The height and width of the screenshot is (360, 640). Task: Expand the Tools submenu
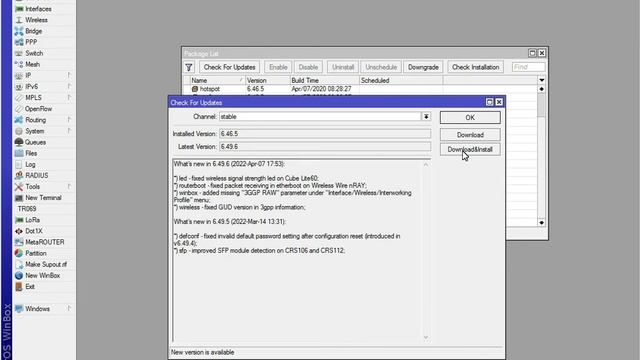click(x=69, y=187)
